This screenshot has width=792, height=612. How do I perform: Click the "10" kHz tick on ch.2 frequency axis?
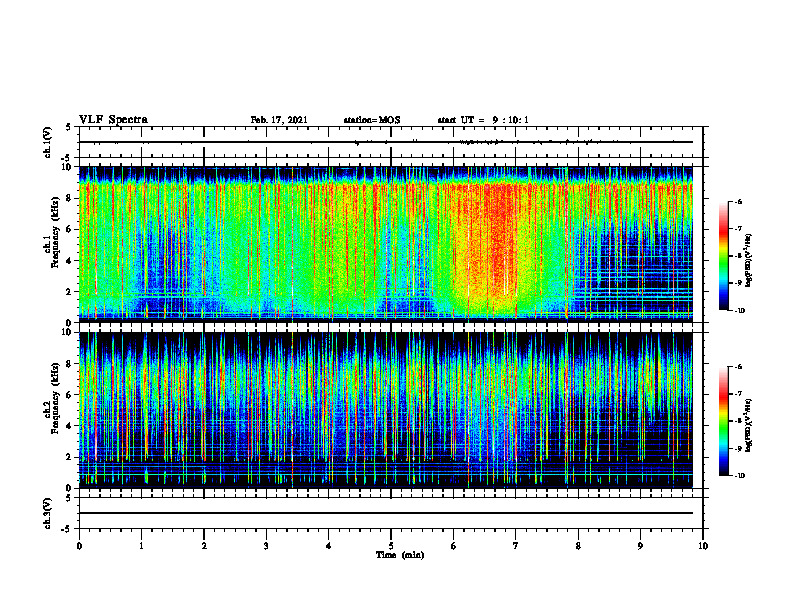[x=67, y=333]
